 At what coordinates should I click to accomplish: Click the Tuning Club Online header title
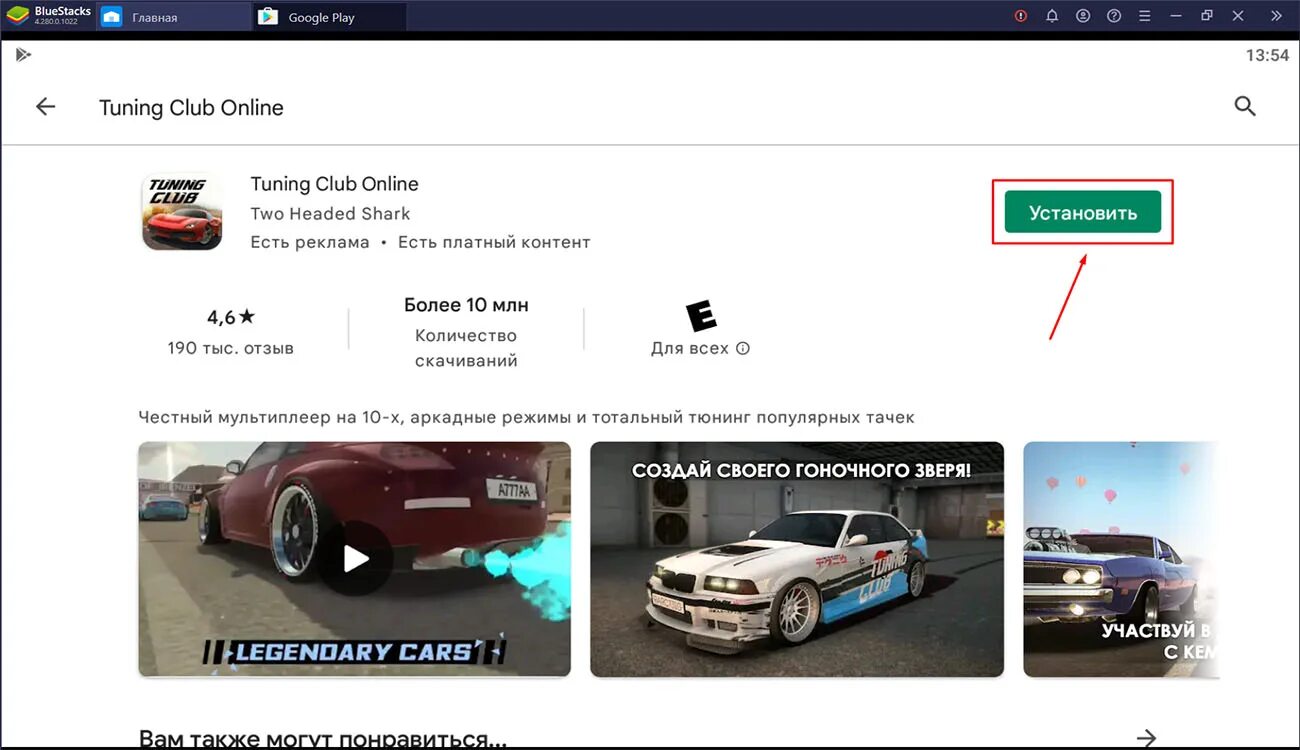click(191, 108)
